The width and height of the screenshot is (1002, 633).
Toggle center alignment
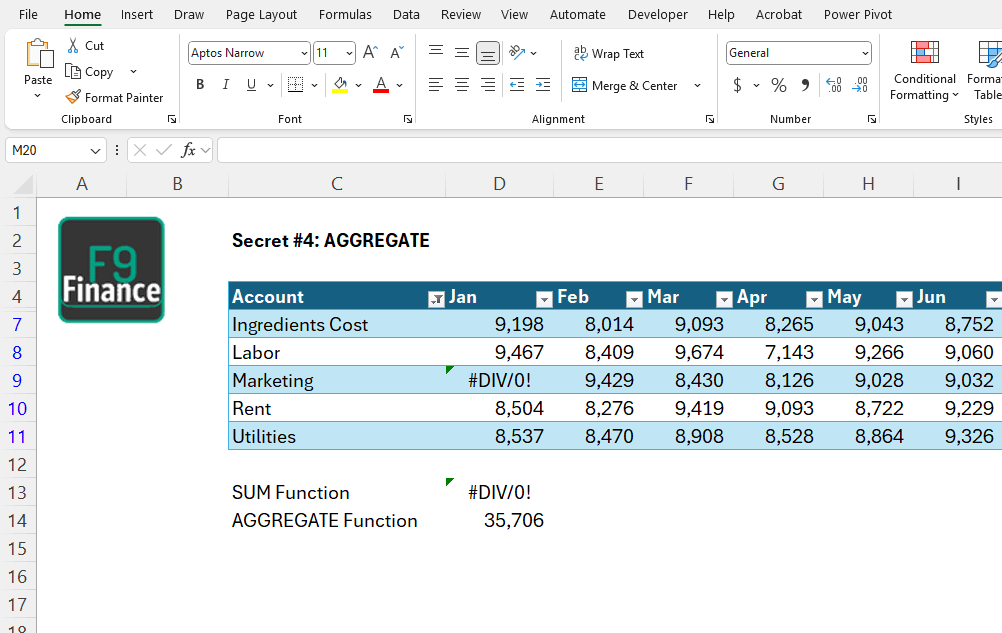click(461, 85)
